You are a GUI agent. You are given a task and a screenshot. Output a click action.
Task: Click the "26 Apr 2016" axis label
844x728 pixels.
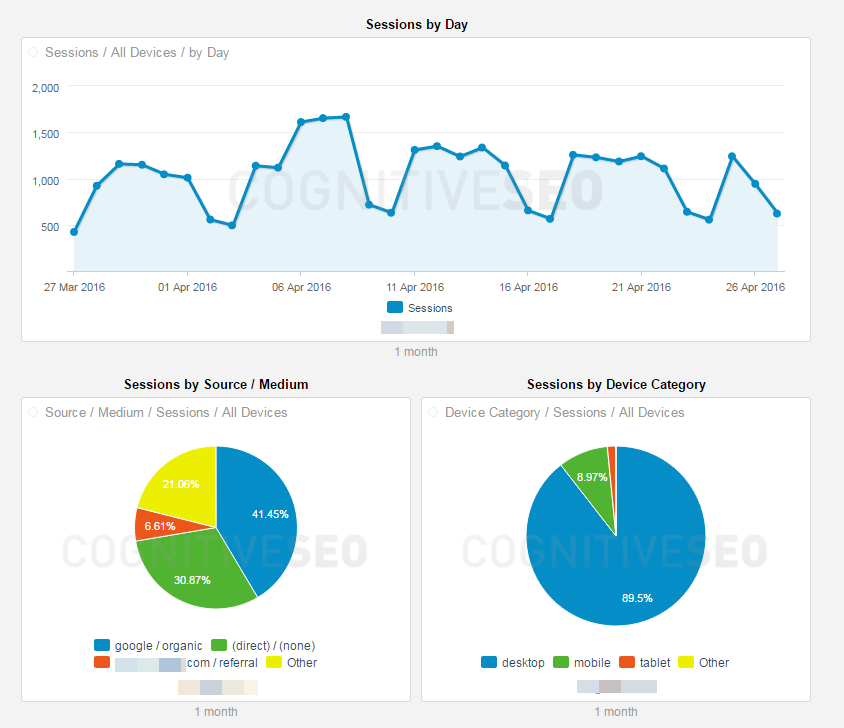click(x=755, y=287)
